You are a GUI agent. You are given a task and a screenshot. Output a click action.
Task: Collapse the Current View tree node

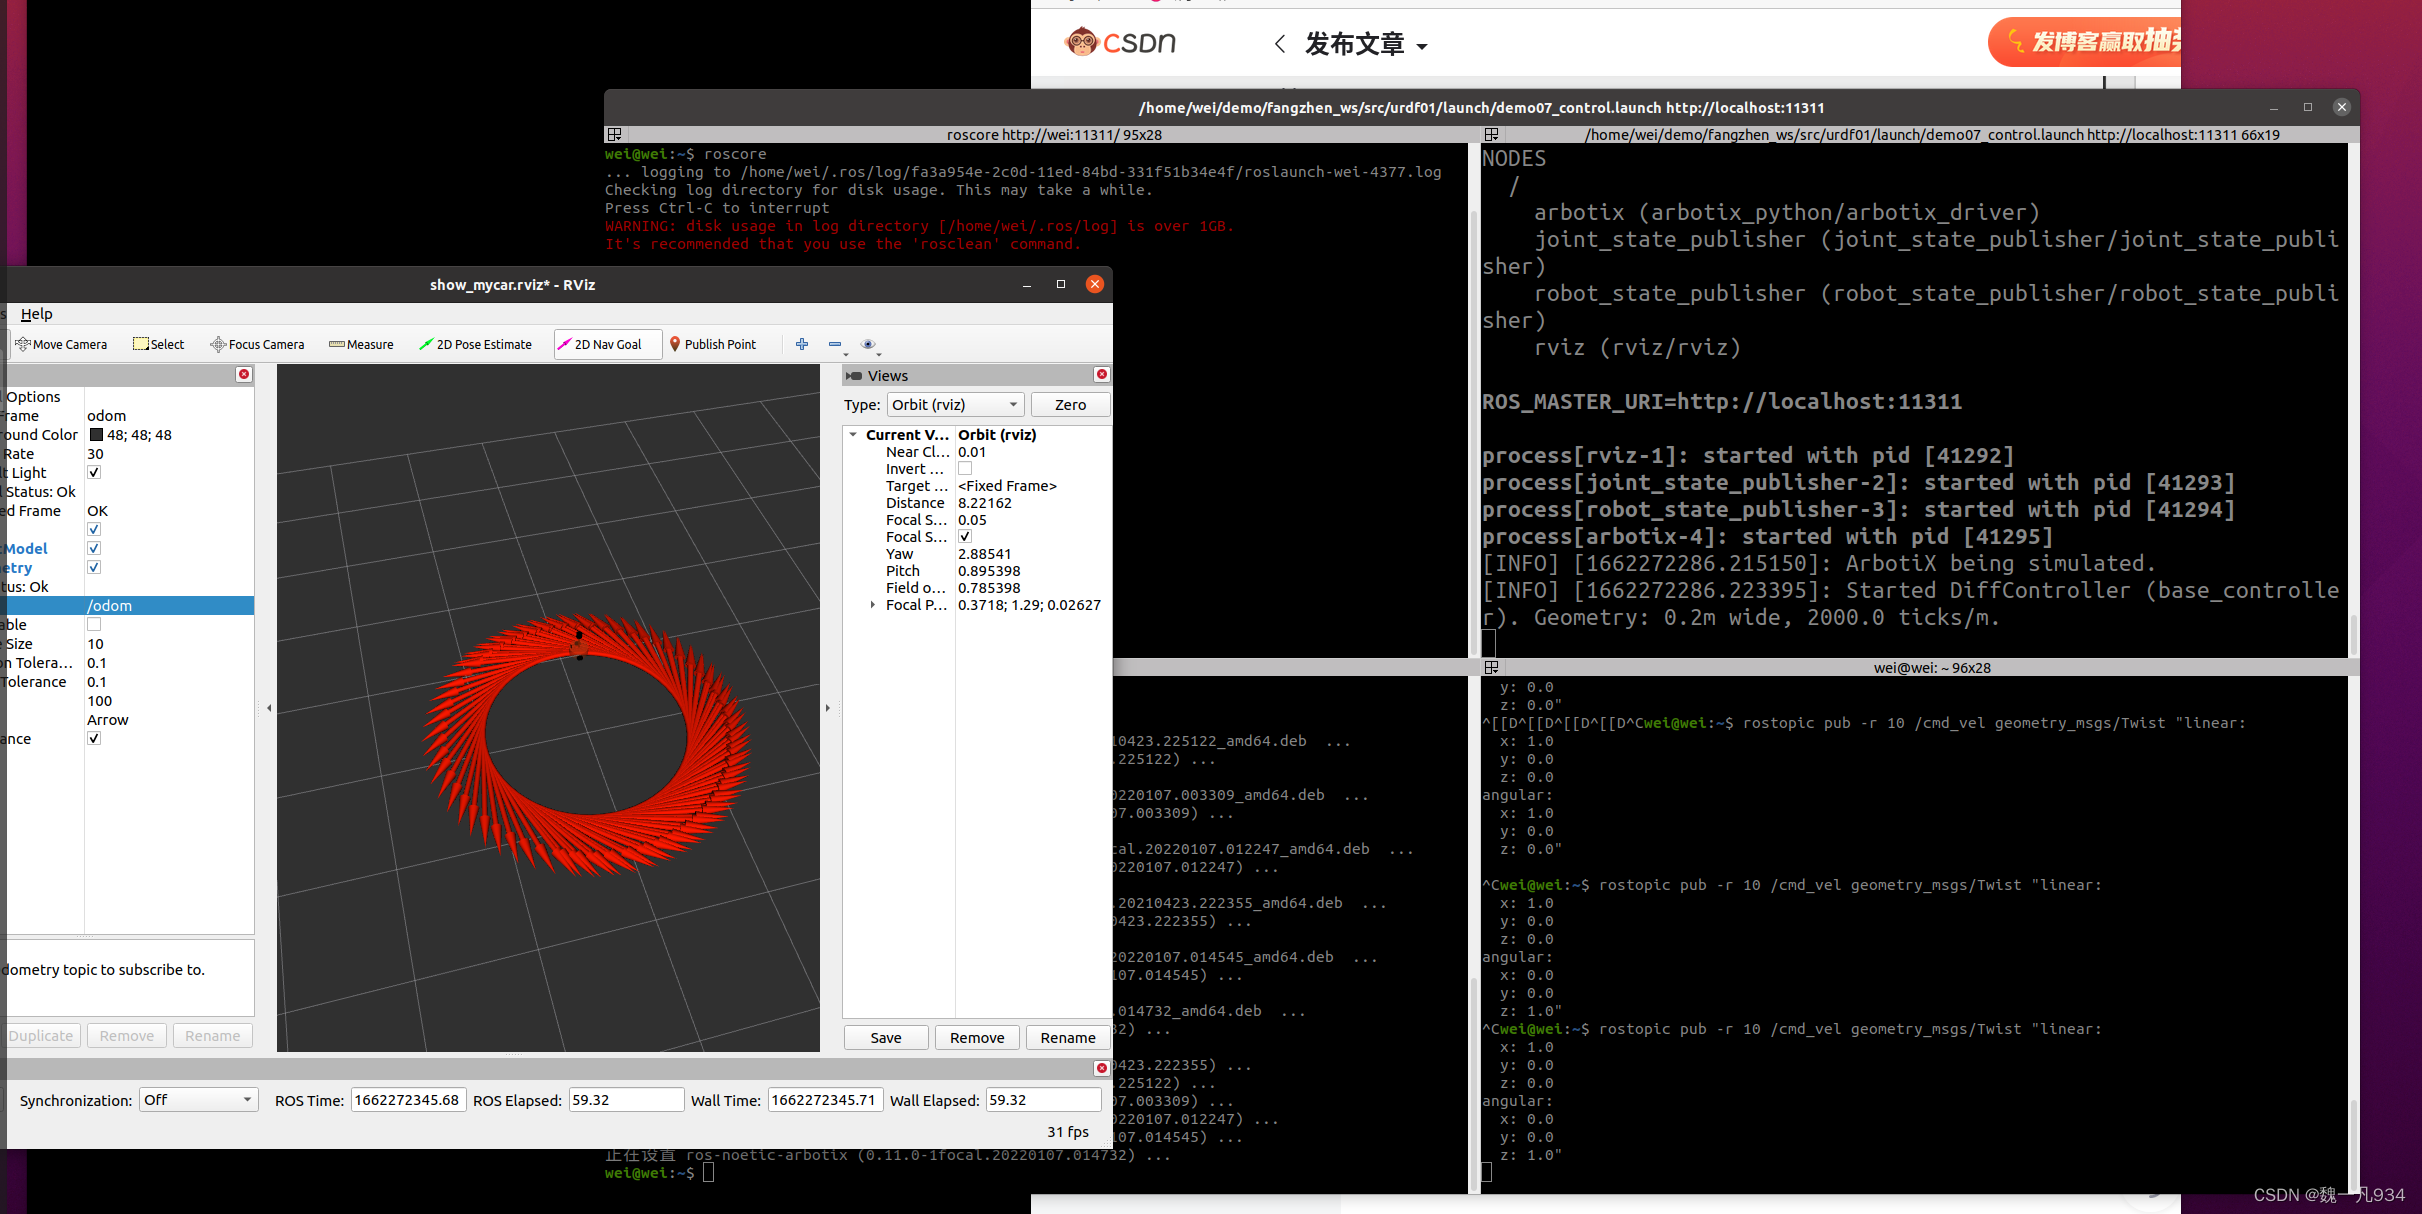click(x=853, y=435)
